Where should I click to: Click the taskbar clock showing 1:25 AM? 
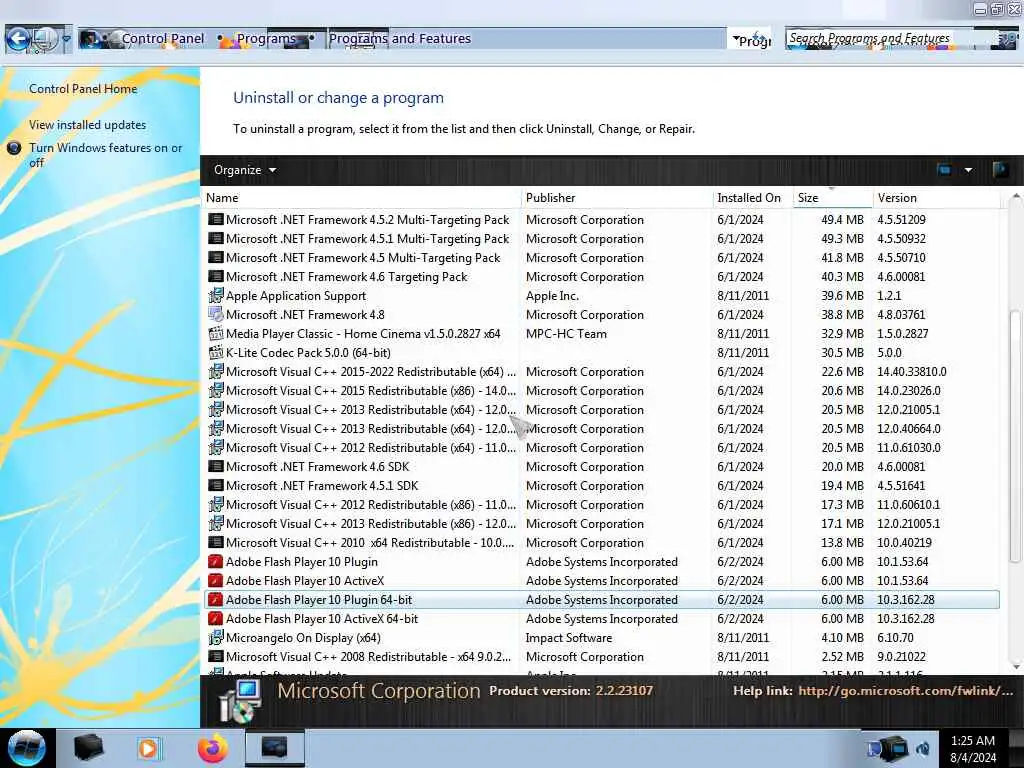click(972, 749)
